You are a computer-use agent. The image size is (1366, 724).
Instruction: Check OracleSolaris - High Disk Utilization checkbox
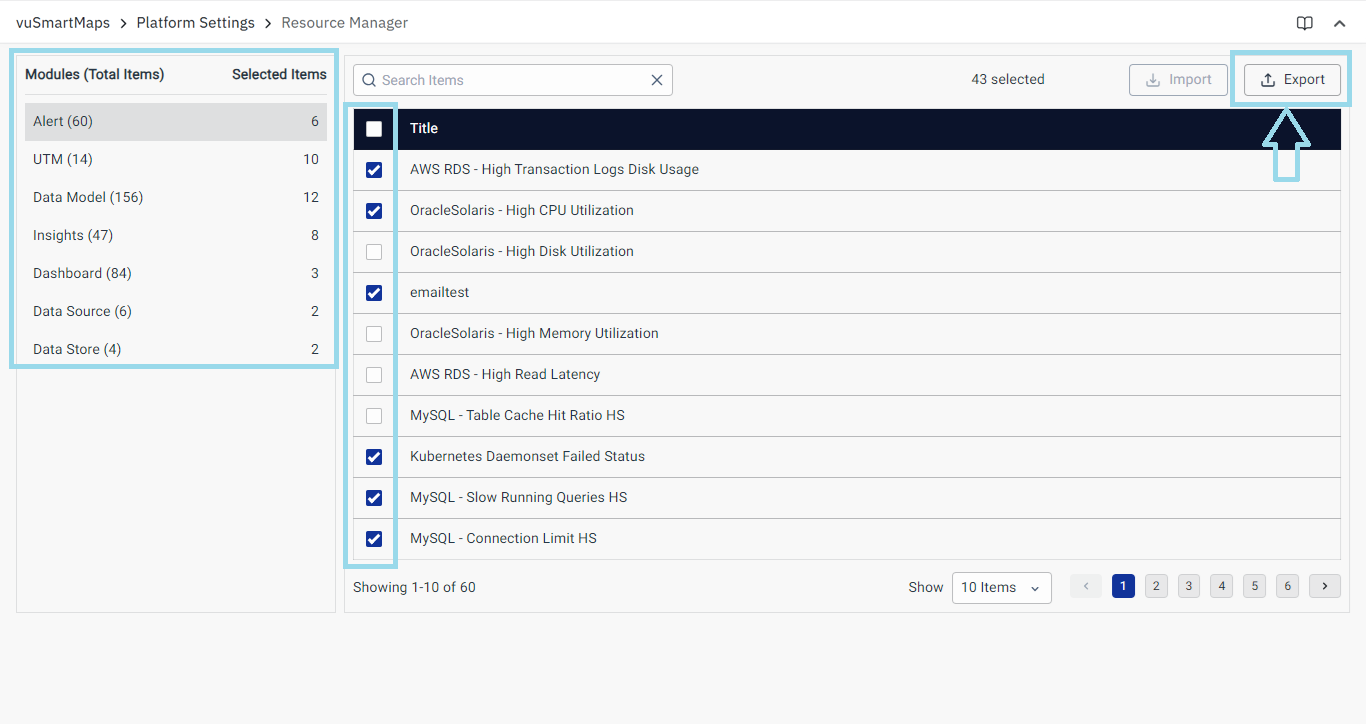coord(374,252)
